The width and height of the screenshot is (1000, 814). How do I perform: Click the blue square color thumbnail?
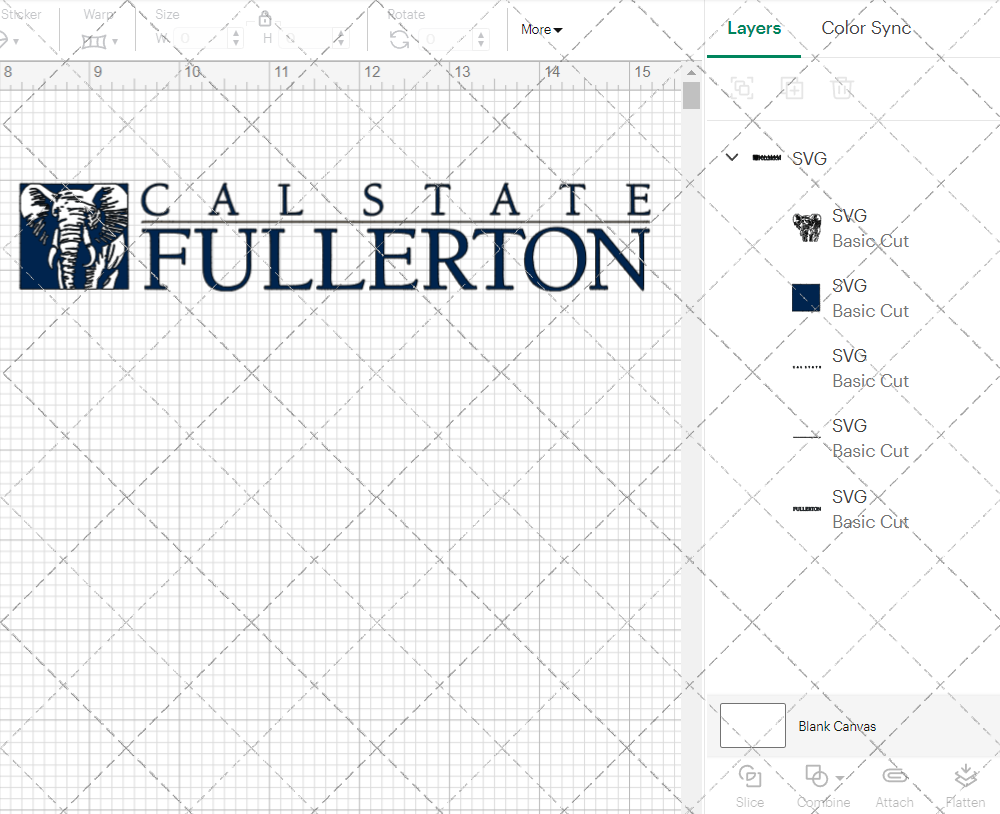click(x=806, y=297)
